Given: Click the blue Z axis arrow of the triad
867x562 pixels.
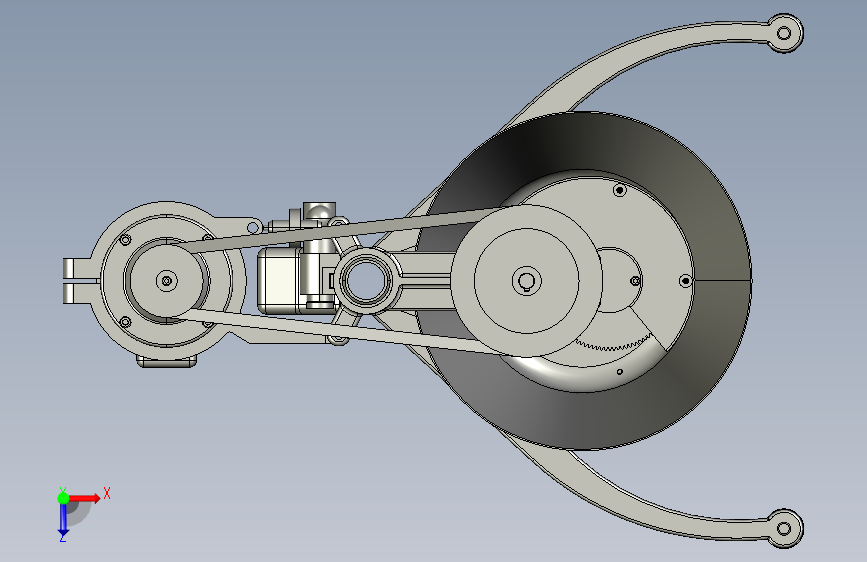Looking at the screenshot, I should tap(63, 519).
